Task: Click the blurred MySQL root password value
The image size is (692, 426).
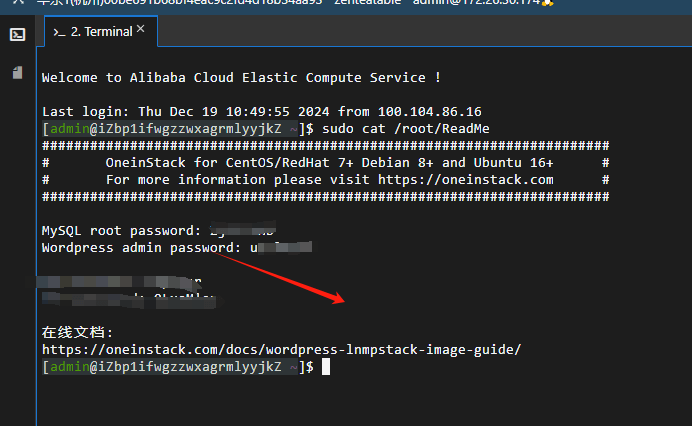Action: click(x=242, y=230)
